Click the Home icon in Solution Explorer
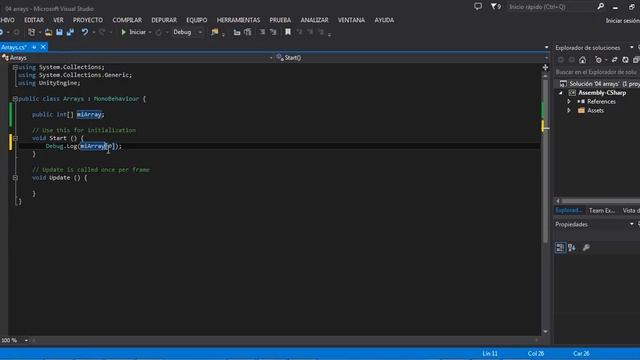This screenshot has height=360, width=640. (x=582, y=60)
